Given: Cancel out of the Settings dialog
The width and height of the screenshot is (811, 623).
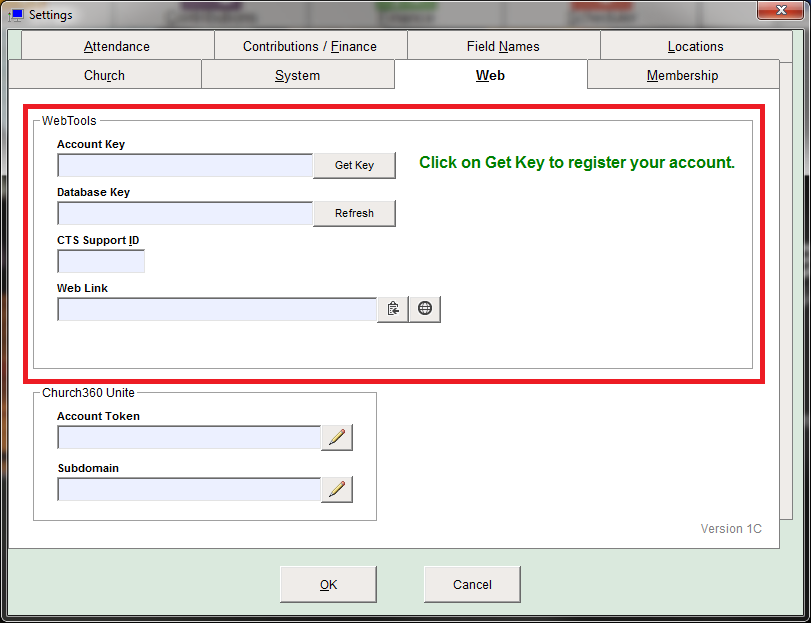Looking at the screenshot, I should 471,584.
